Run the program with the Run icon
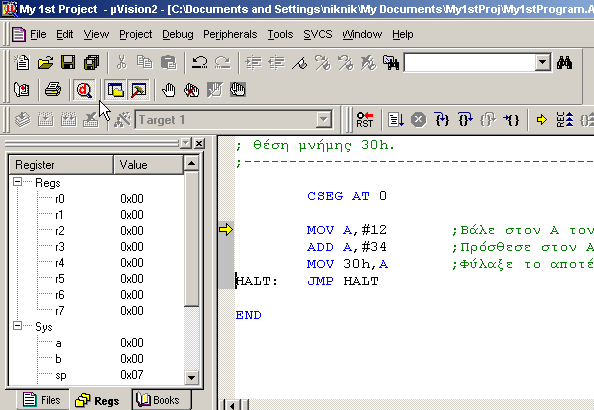Viewport: 594px width, 410px height. coord(396,120)
